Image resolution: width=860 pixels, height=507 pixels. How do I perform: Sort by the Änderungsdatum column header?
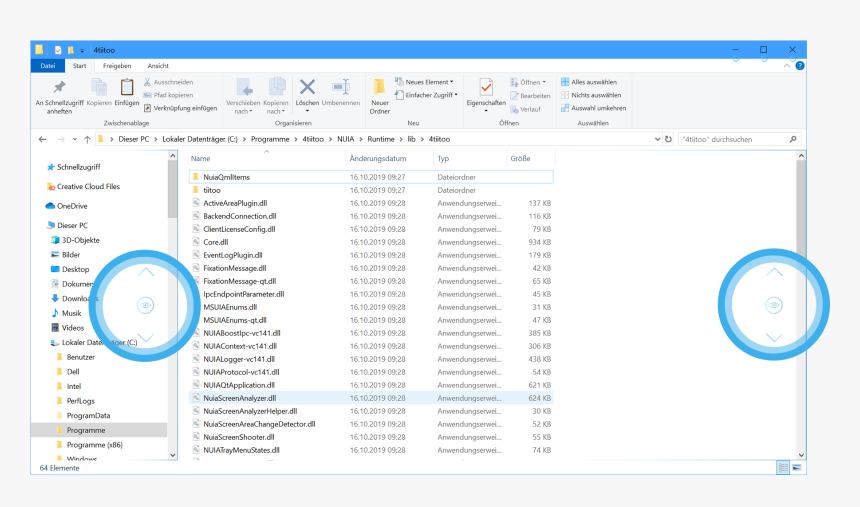(x=378, y=159)
